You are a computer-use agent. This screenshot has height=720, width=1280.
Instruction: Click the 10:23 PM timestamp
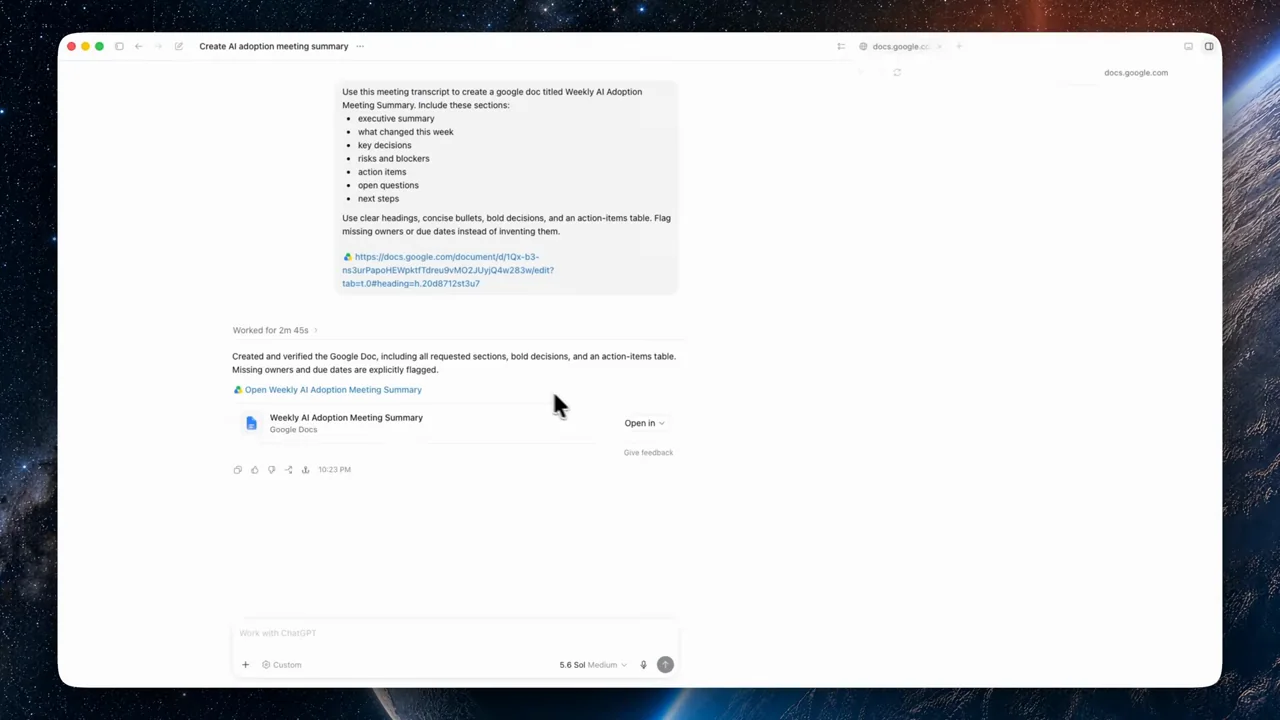pos(334,469)
